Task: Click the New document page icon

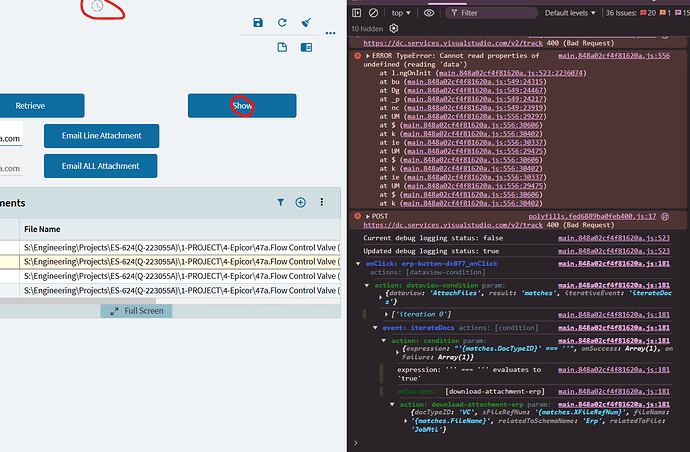Action: point(283,47)
